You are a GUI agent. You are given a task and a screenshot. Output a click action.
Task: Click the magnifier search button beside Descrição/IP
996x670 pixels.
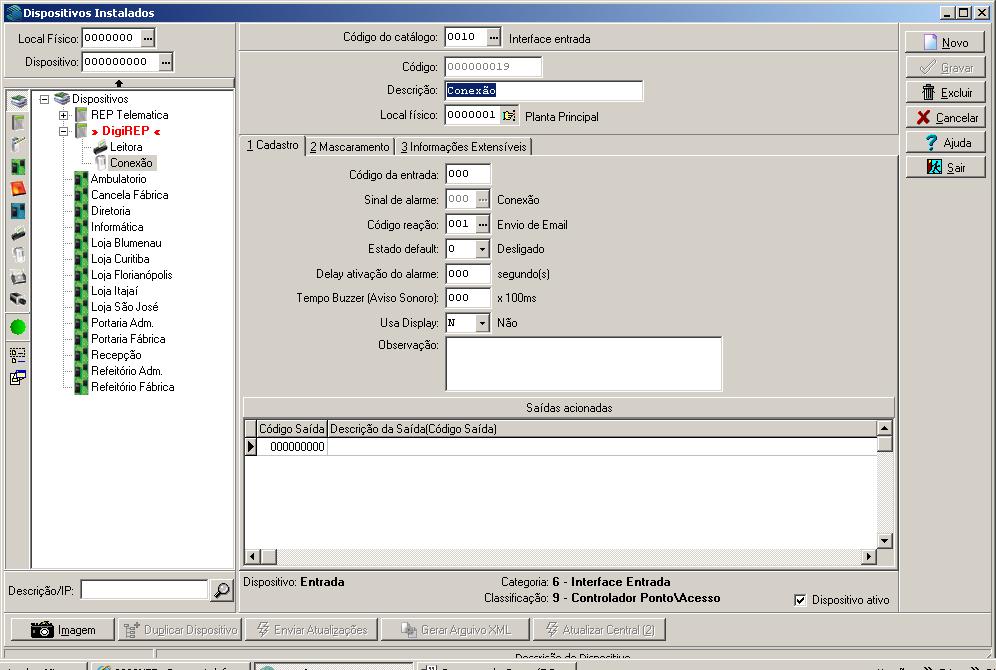click(221, 590)
